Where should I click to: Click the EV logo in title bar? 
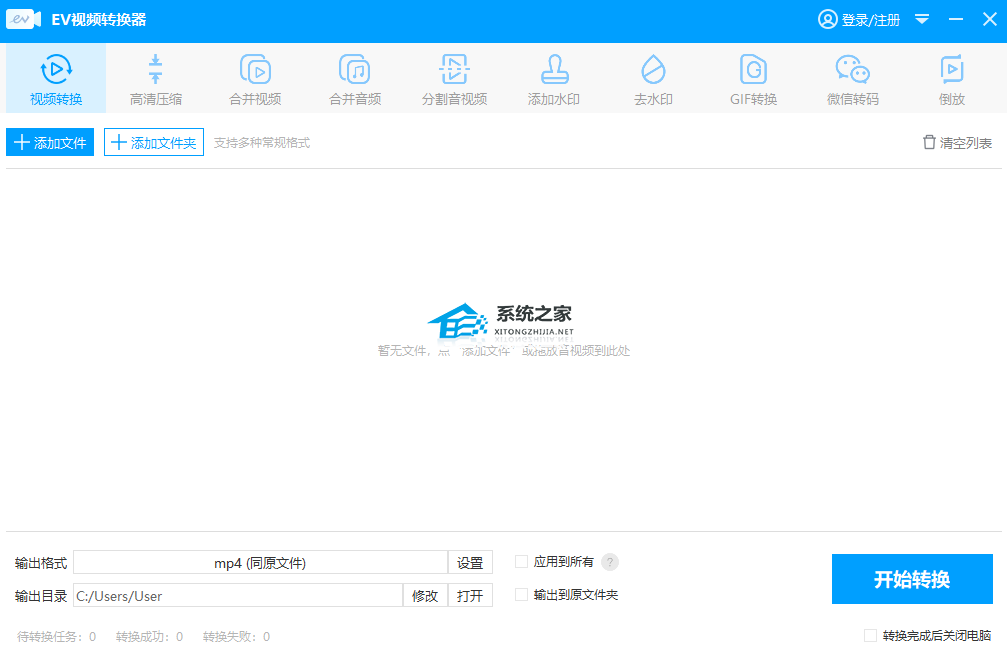pyautogui.click(x=24, y=19)
